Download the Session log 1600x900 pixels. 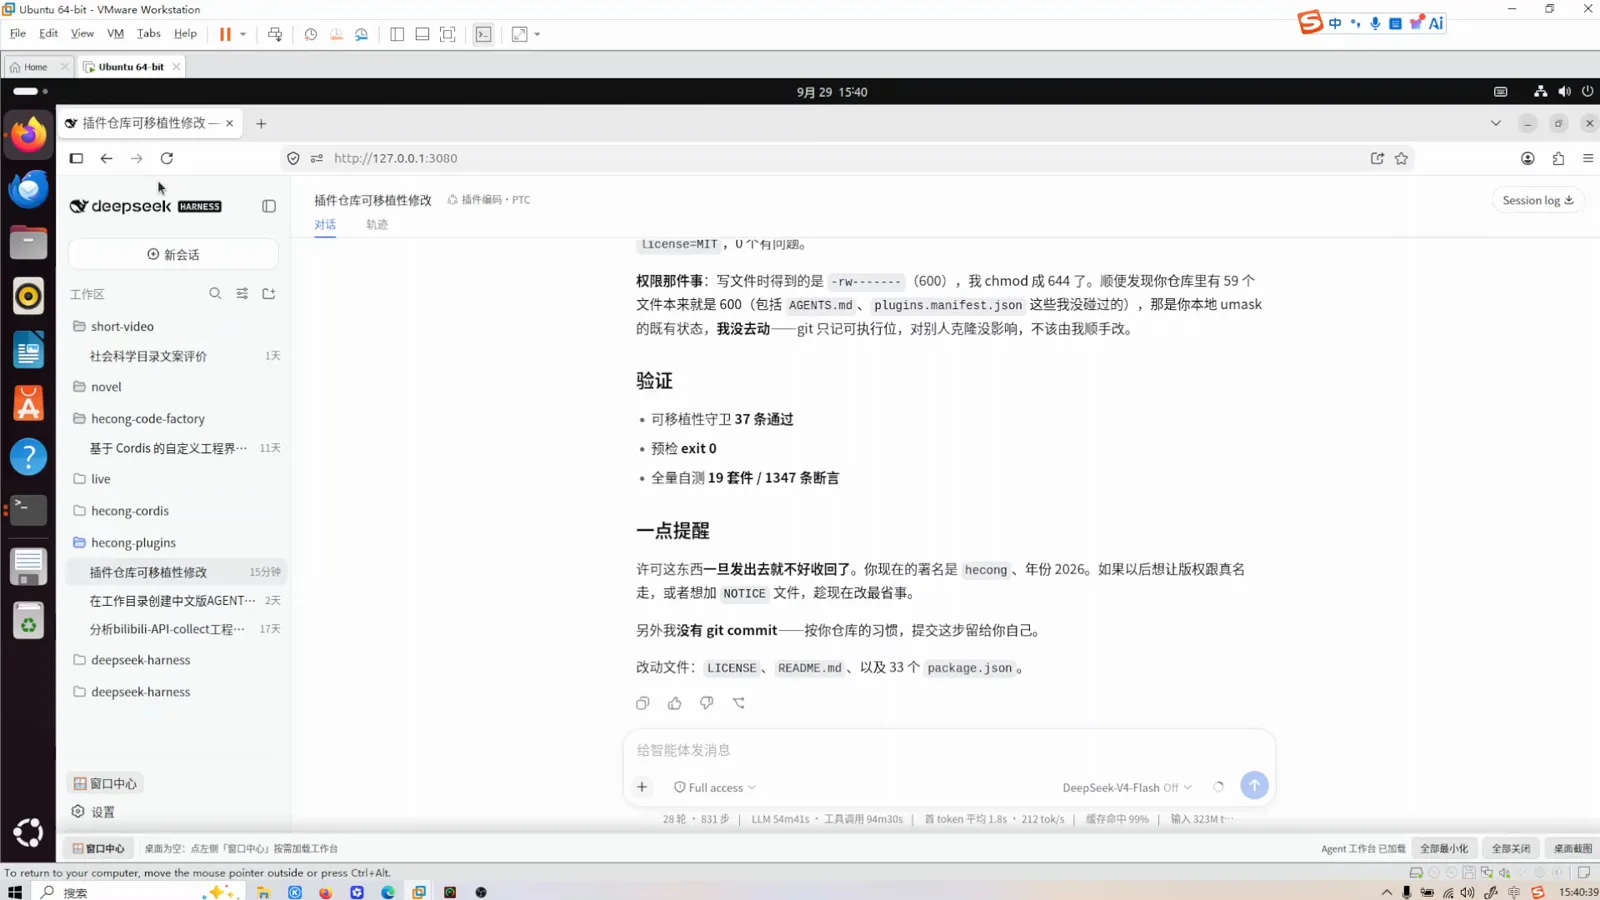[x=1538, y=200]
